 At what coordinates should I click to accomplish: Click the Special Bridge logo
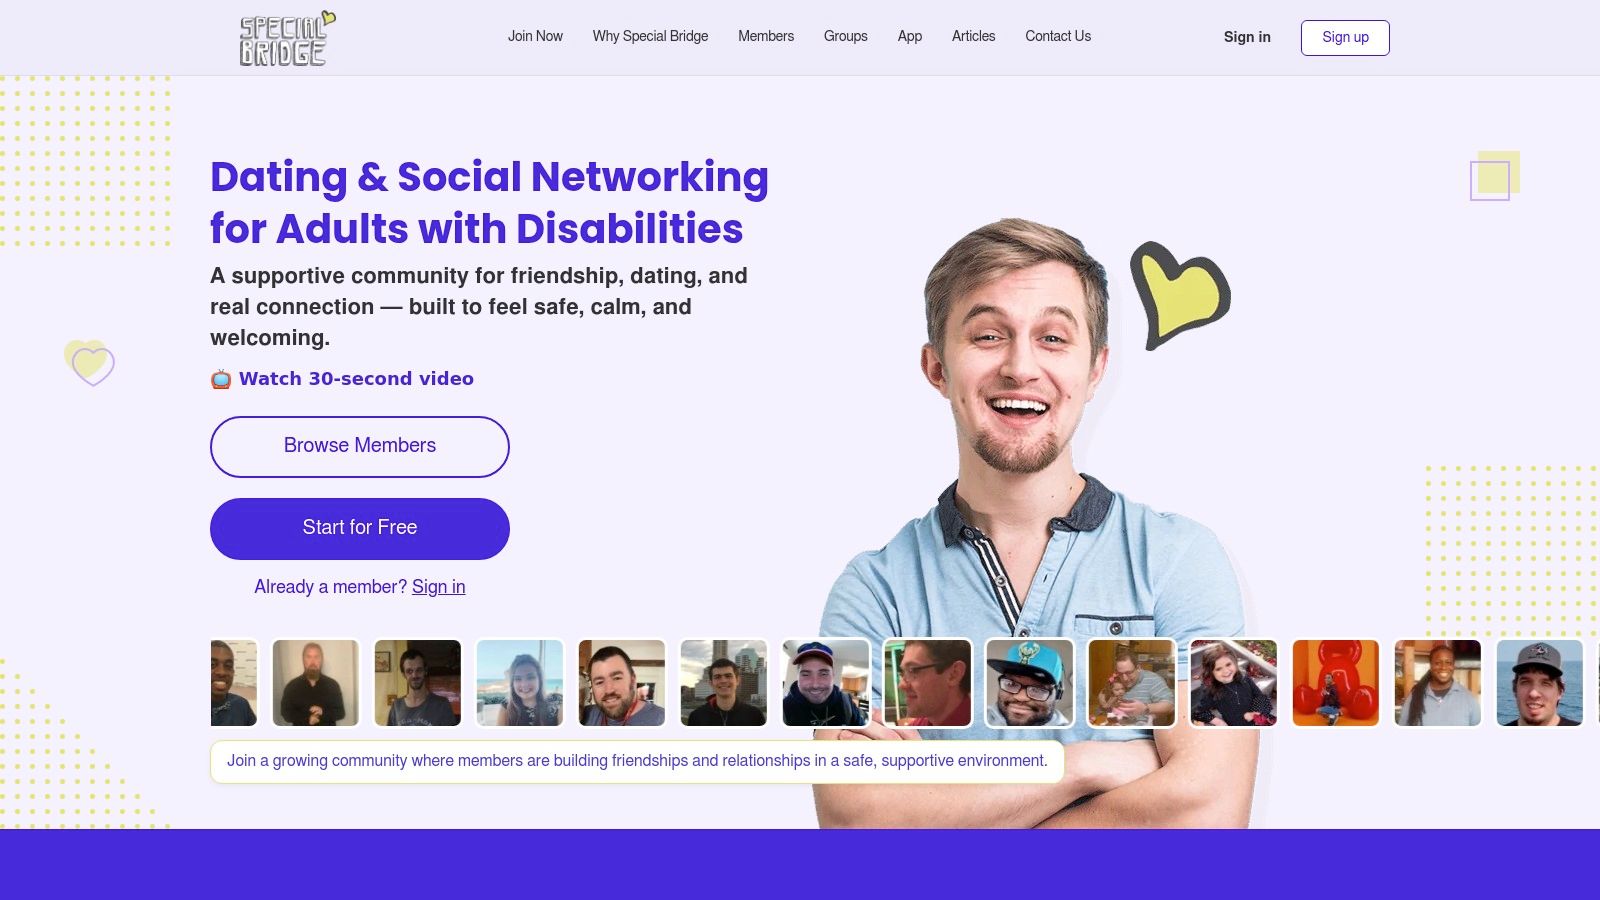click(287, 38)
